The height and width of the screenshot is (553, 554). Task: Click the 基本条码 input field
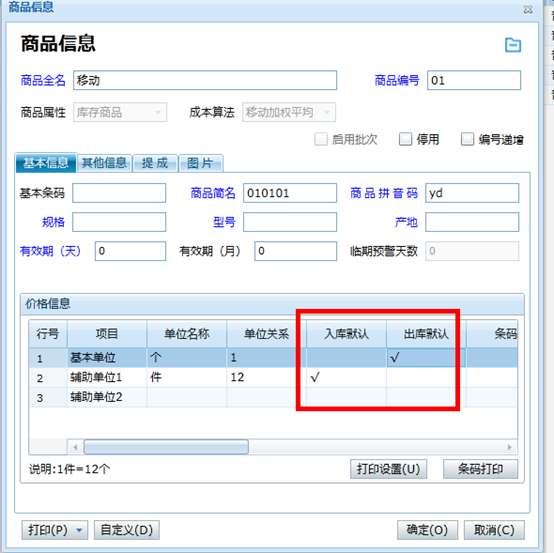119,193
